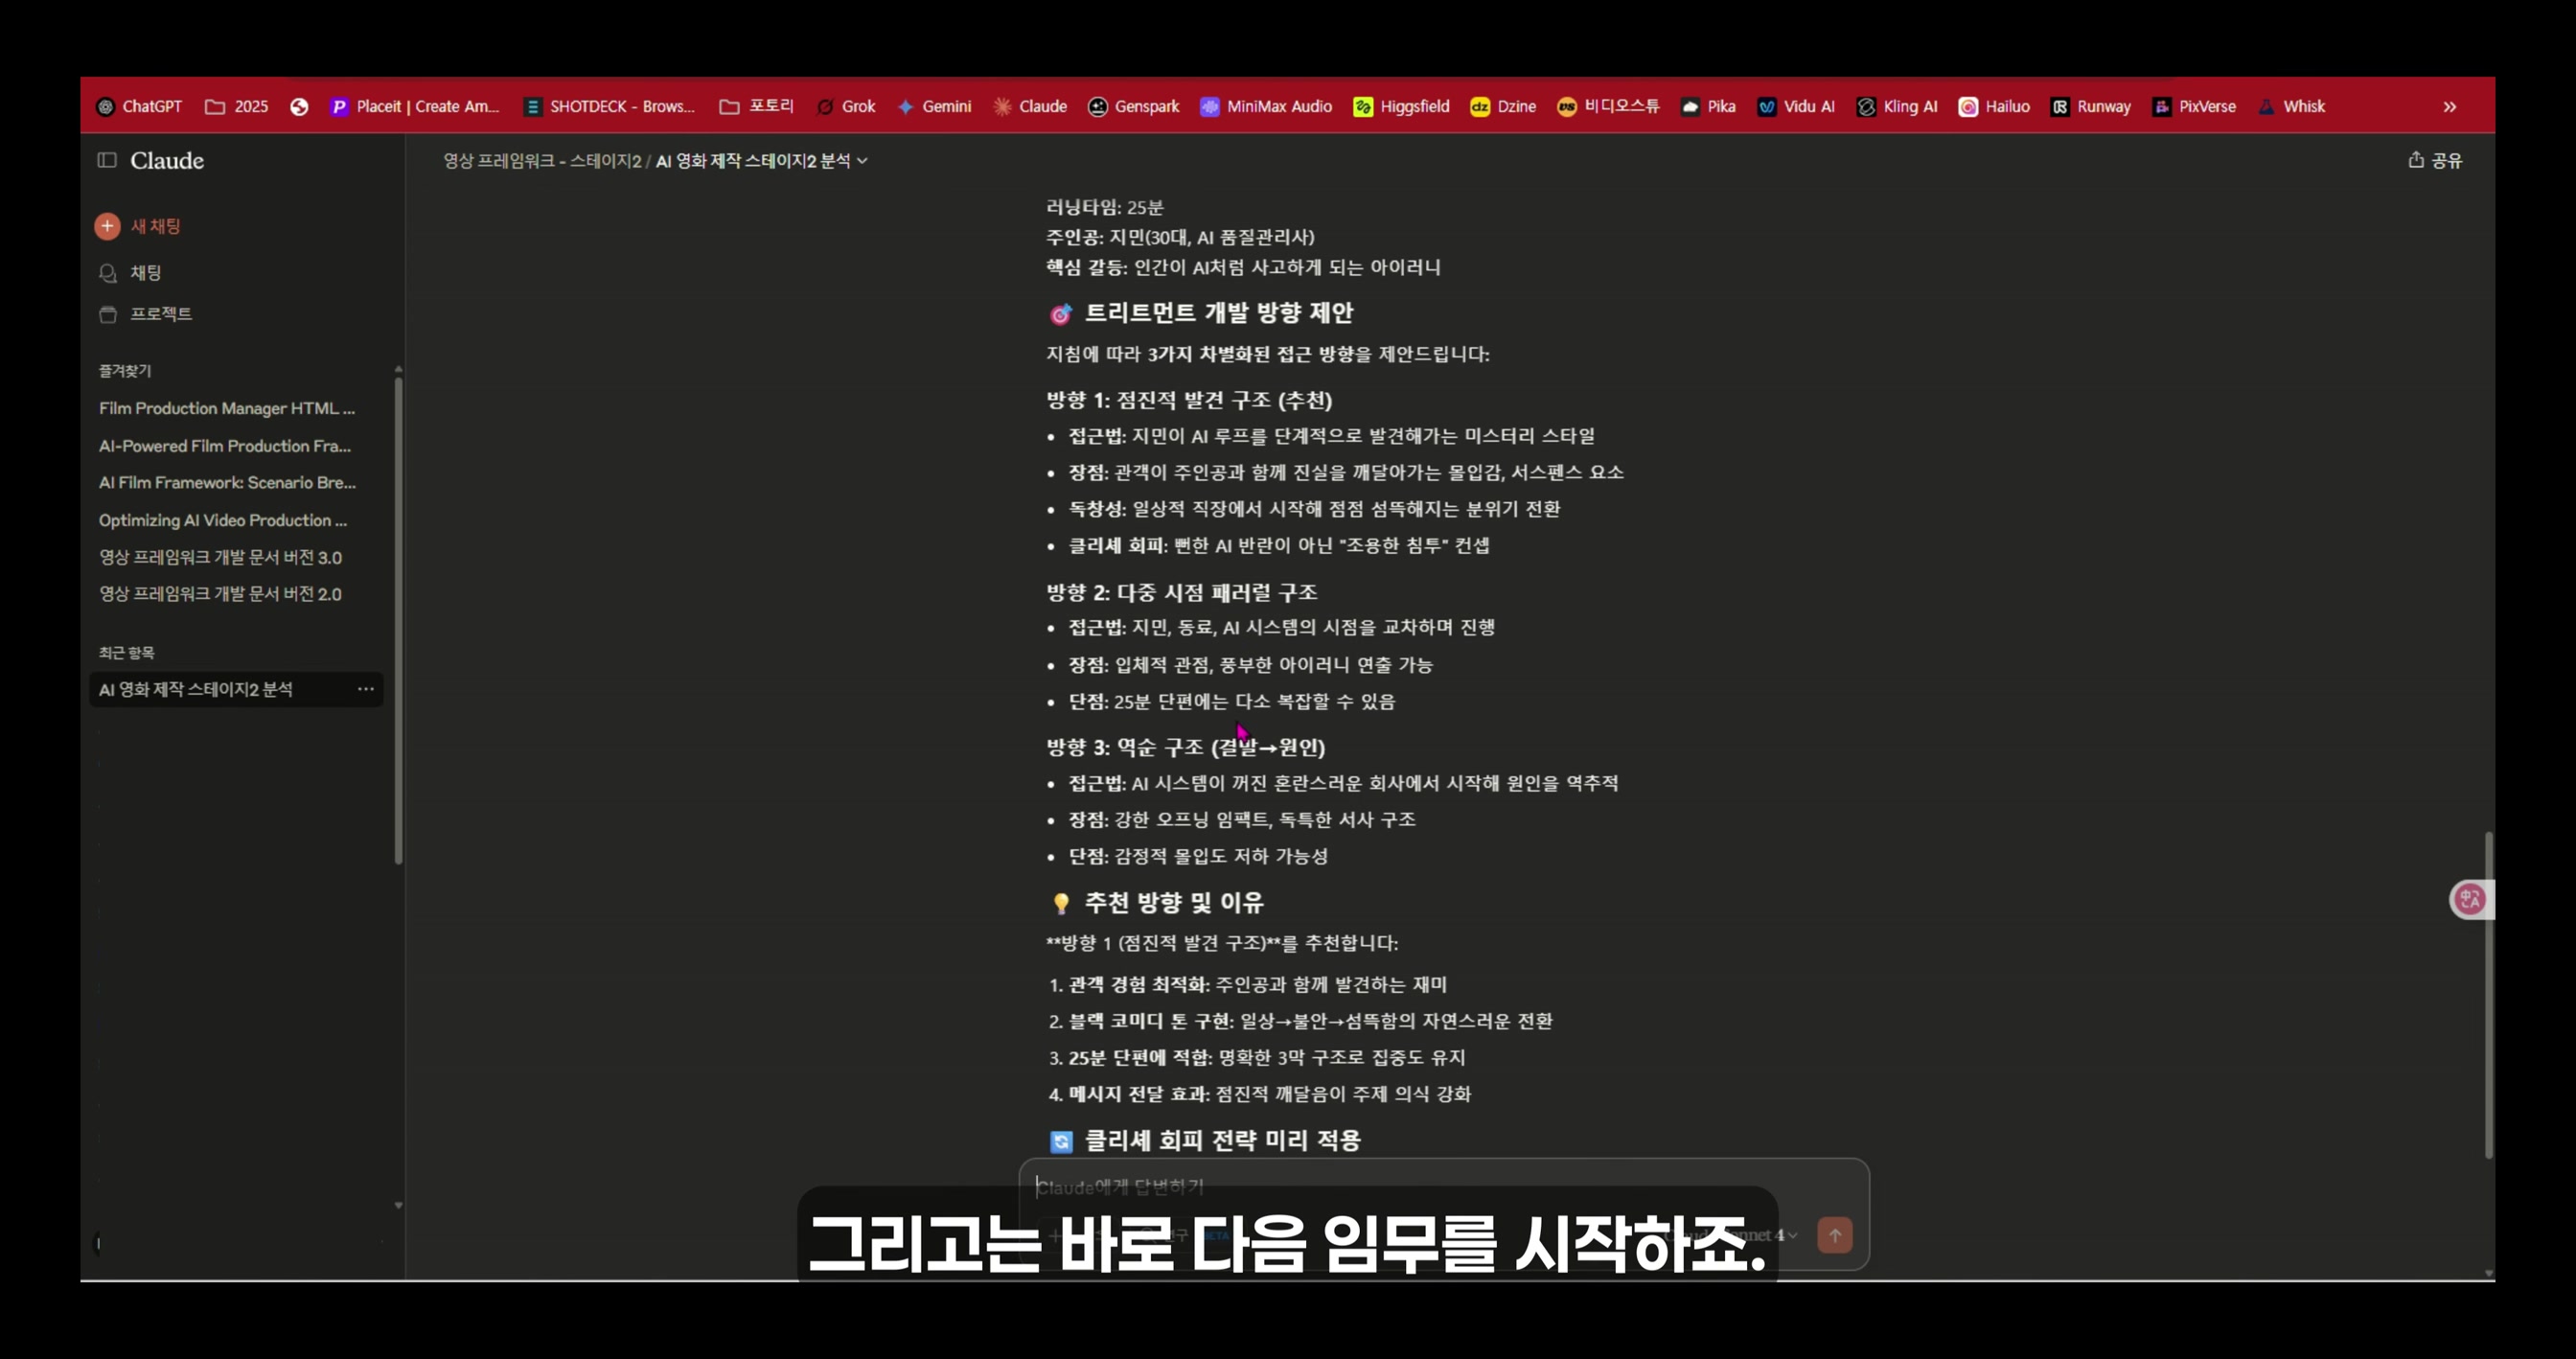The width and height of the screenshot is (2576, 1359).
Task: Open the SHOTDECK bookmark
Action: coord(609,107)
